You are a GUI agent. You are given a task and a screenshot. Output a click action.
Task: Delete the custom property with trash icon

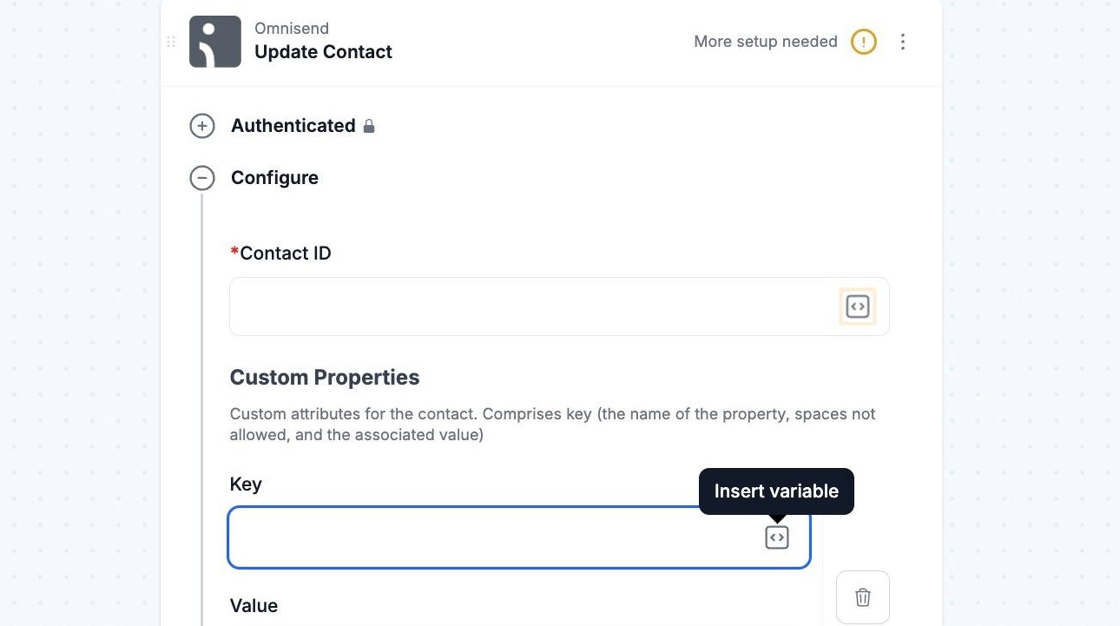pos(862,597)
